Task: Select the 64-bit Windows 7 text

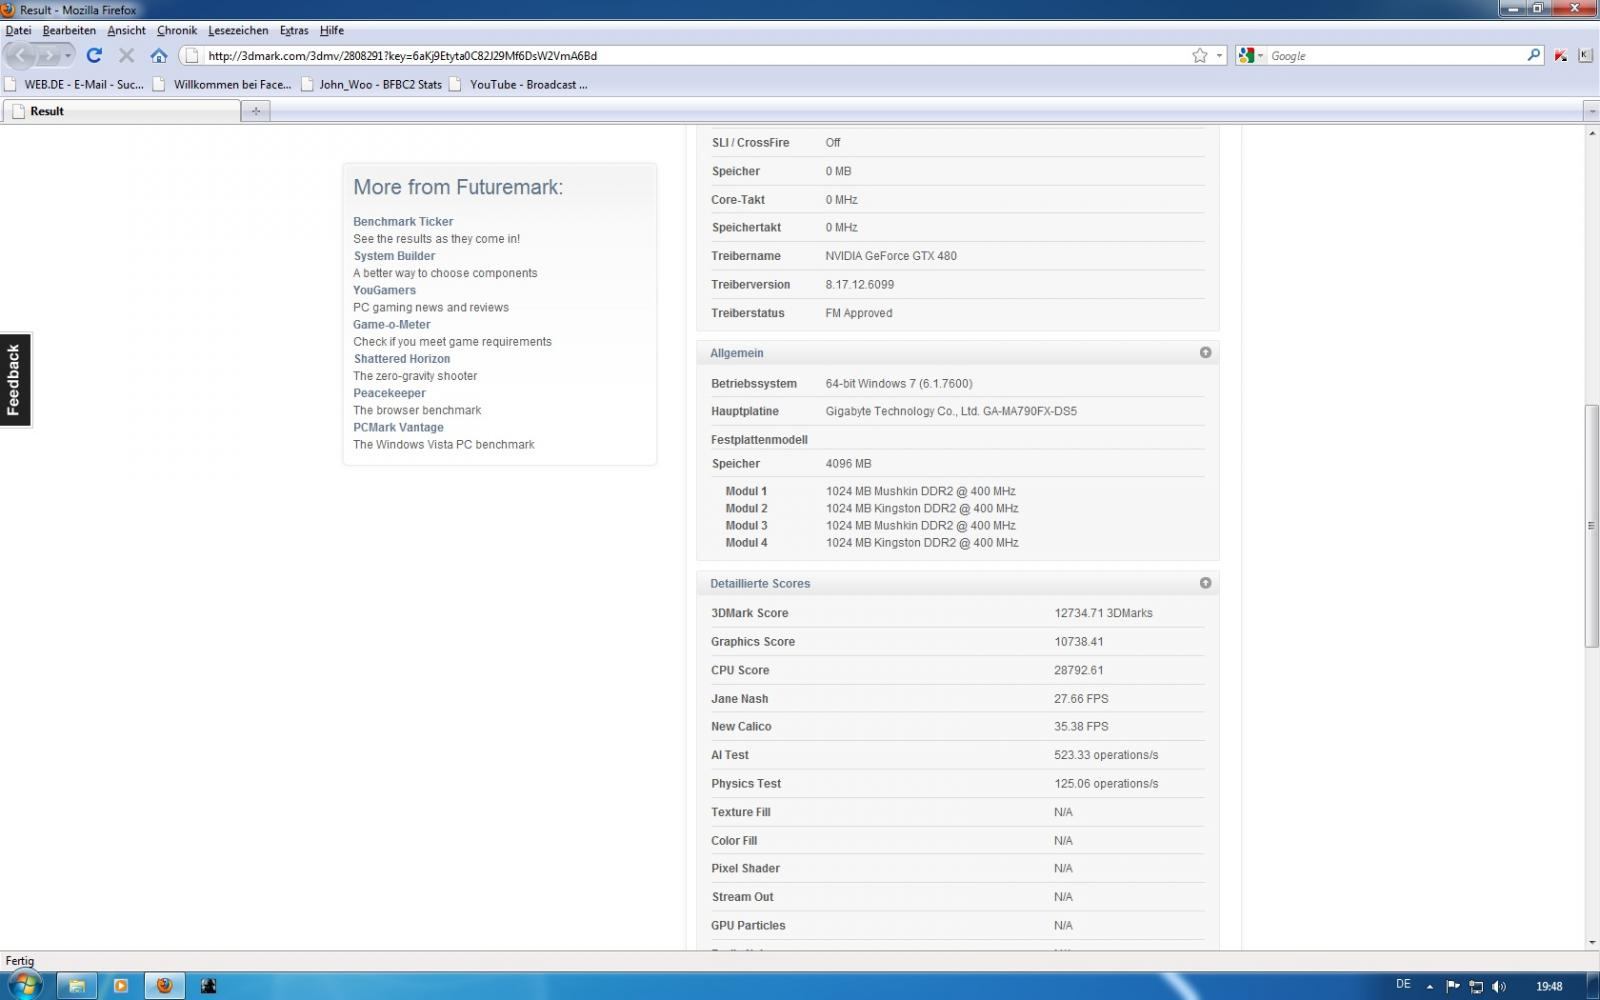Action: point(899,384)
